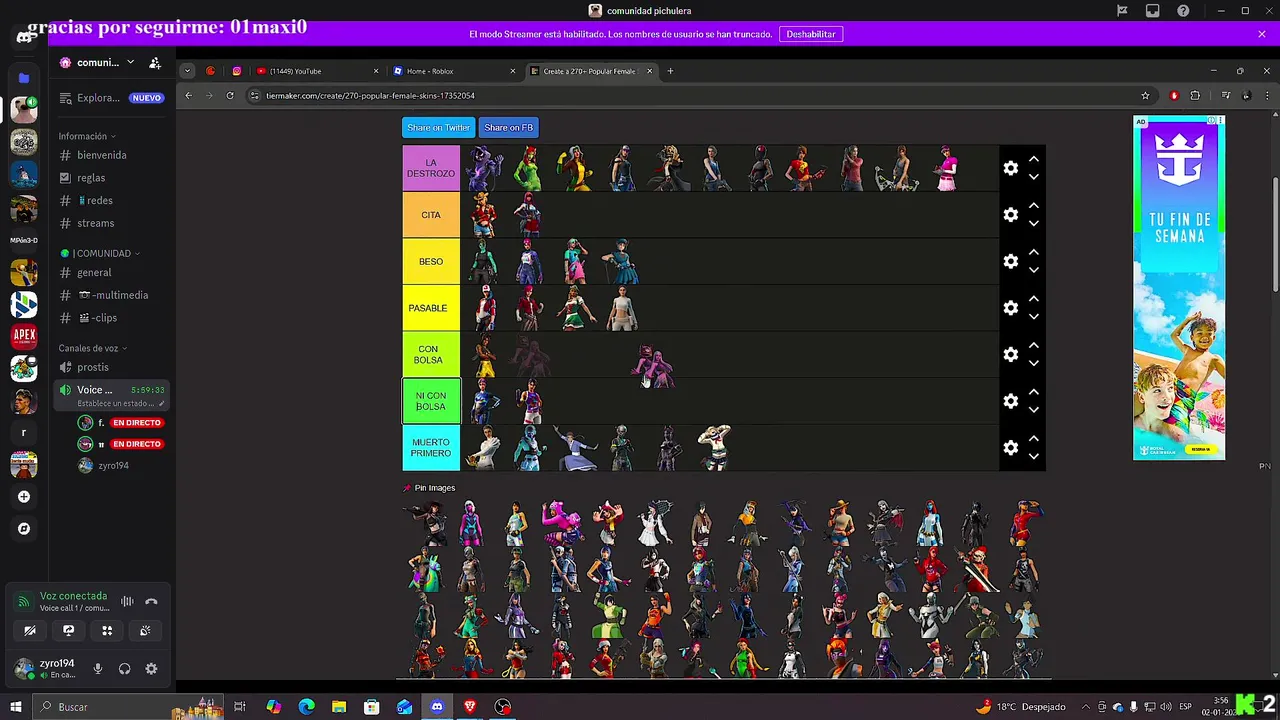Open a new browser tab

tap(670, 71)
